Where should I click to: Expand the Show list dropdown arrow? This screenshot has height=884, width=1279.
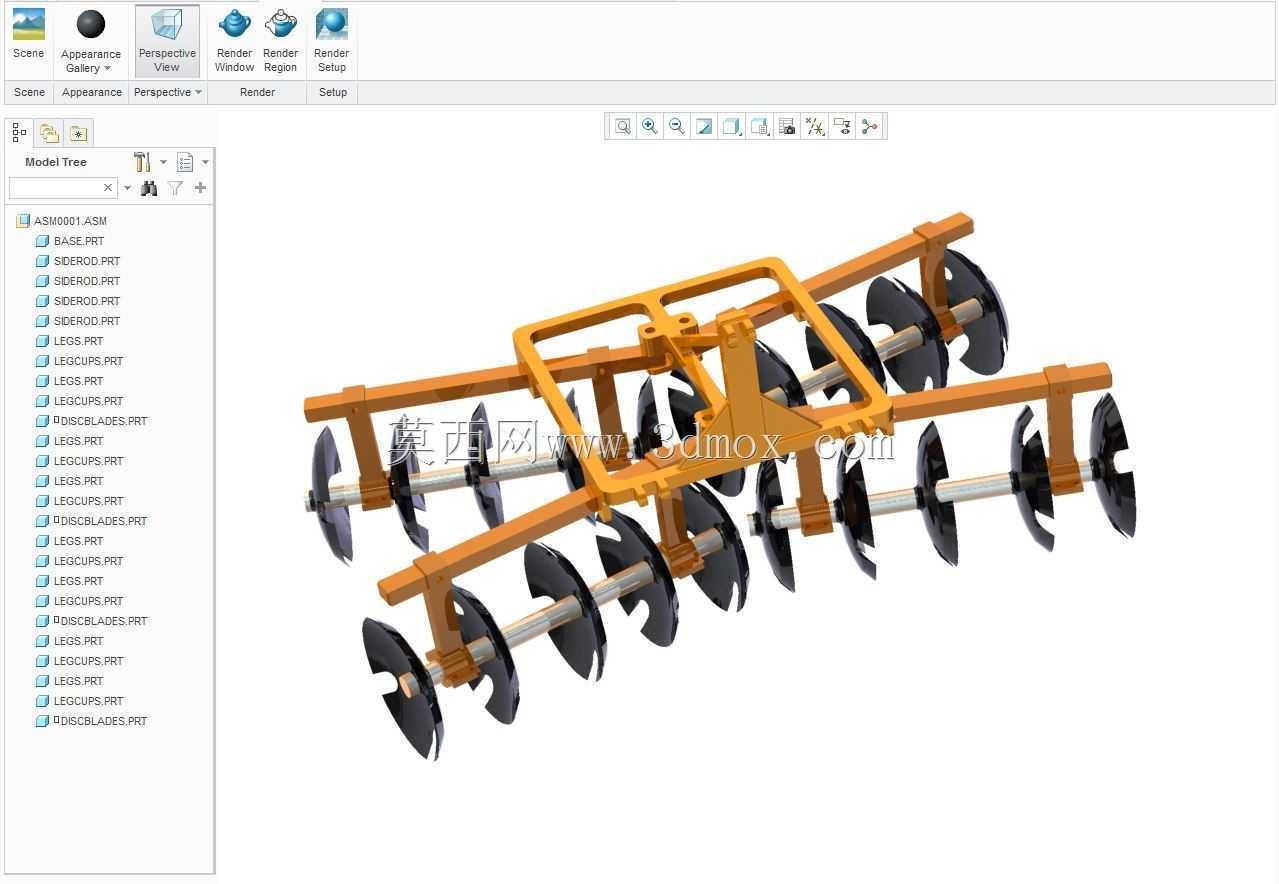pos(205,162)
